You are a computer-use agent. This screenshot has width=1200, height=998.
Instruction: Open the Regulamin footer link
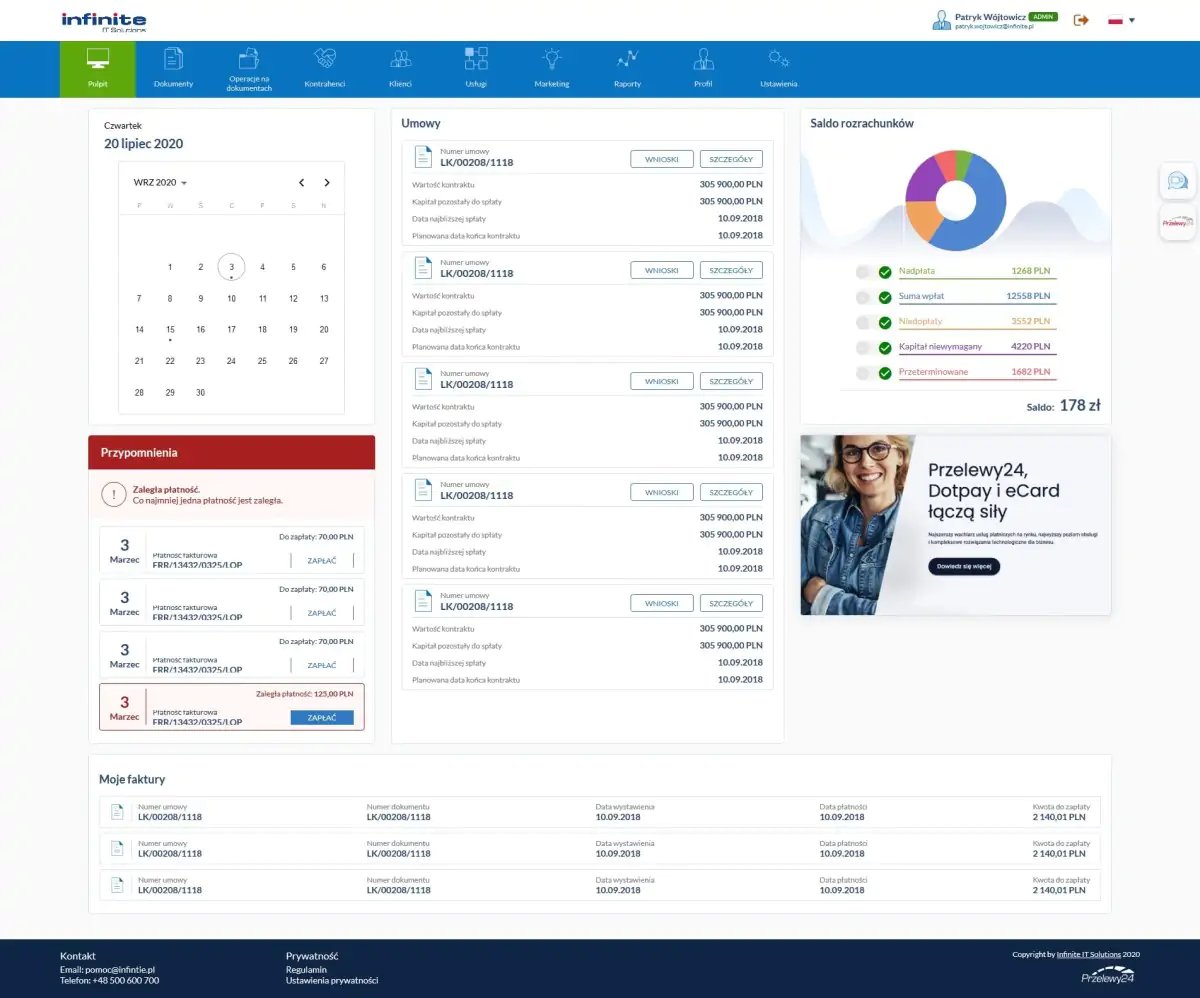click(306, 969)
